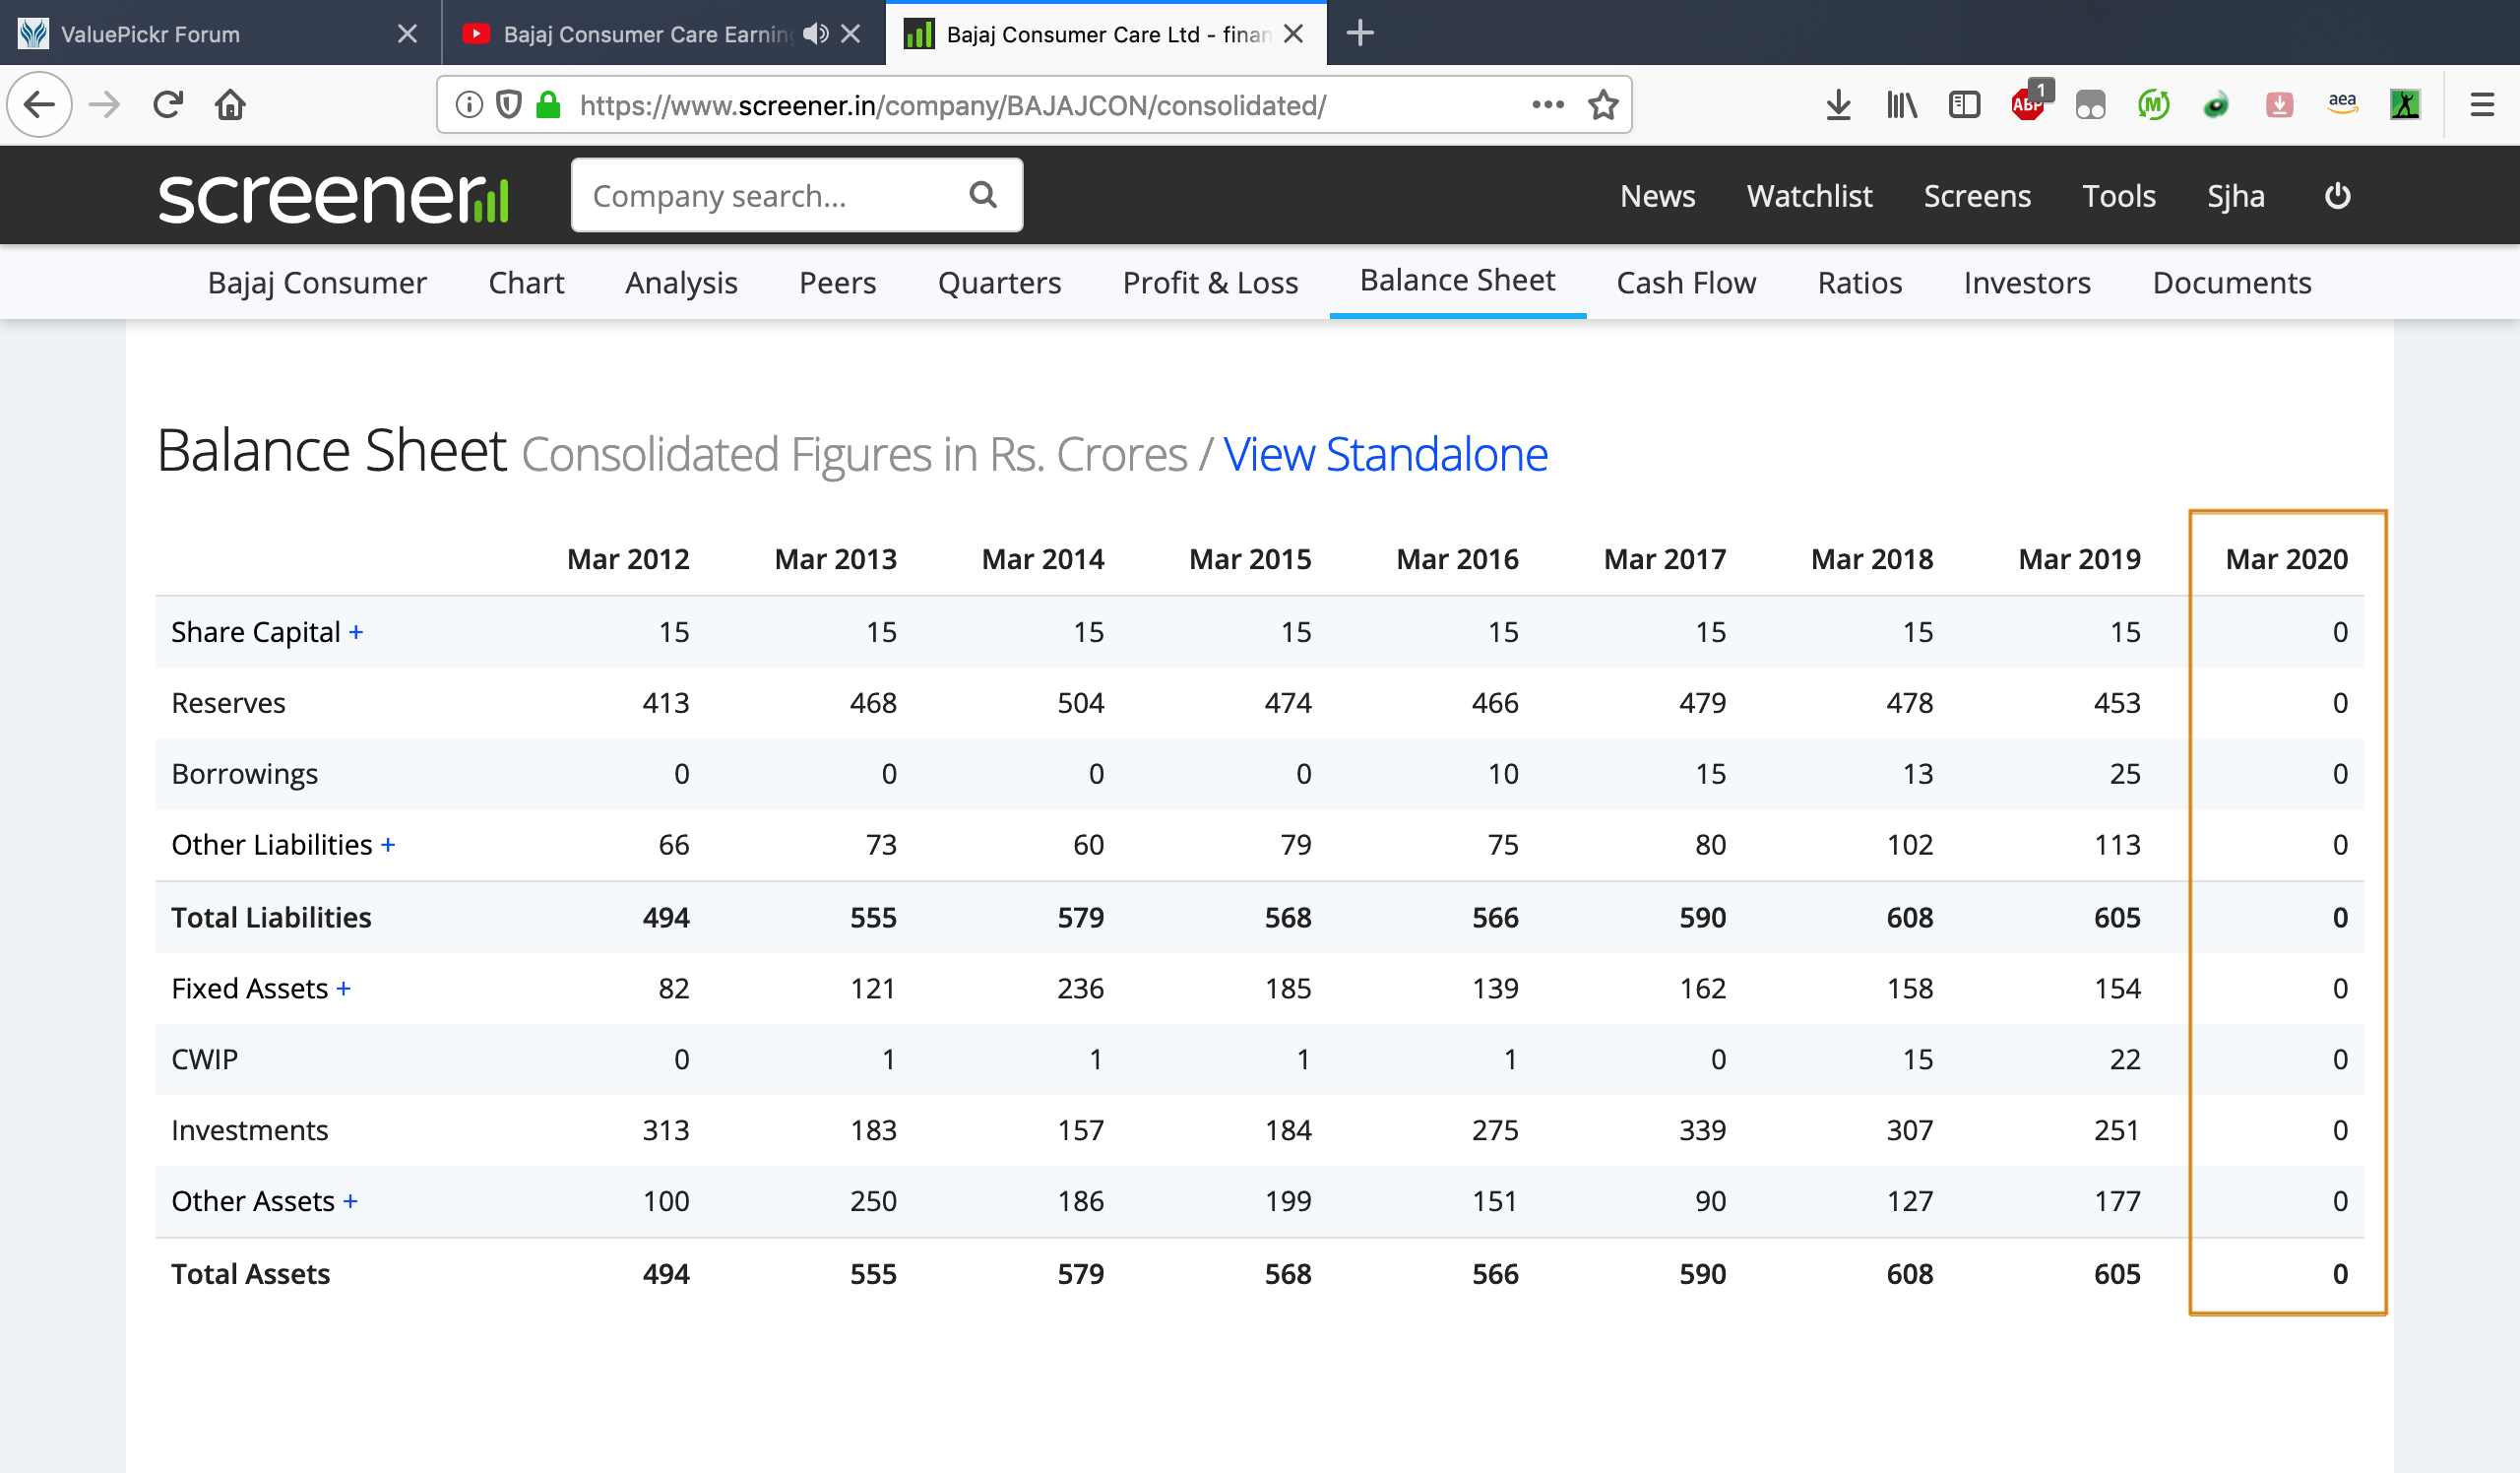
Task: Open the Watchlist link
Action: [1809, 196]
